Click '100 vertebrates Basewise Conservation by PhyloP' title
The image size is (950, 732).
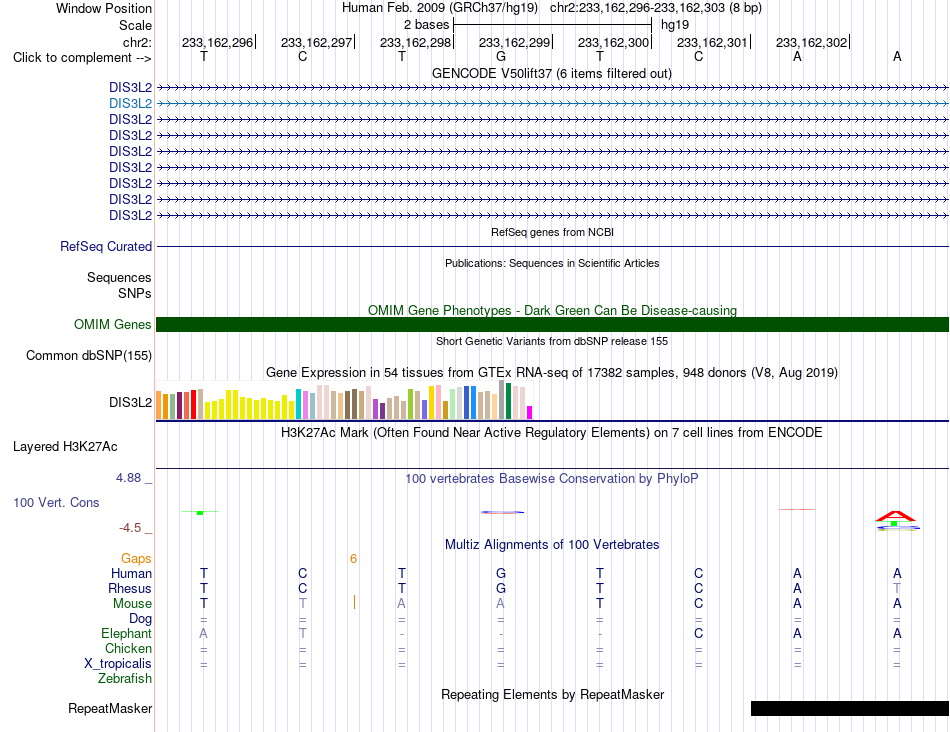[552, 479]
